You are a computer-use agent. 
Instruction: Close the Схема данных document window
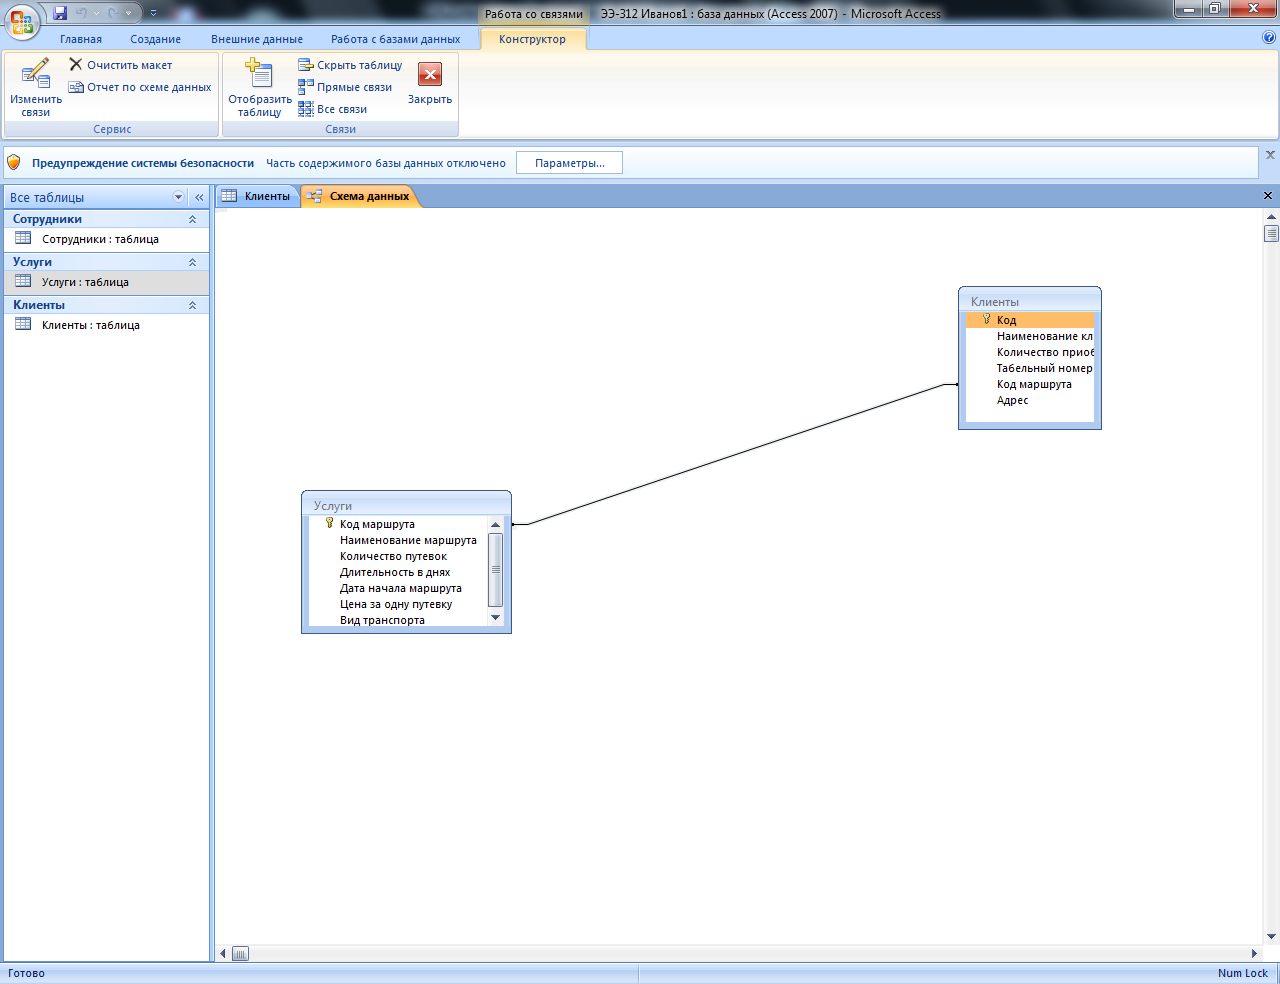pos(1268,196)
